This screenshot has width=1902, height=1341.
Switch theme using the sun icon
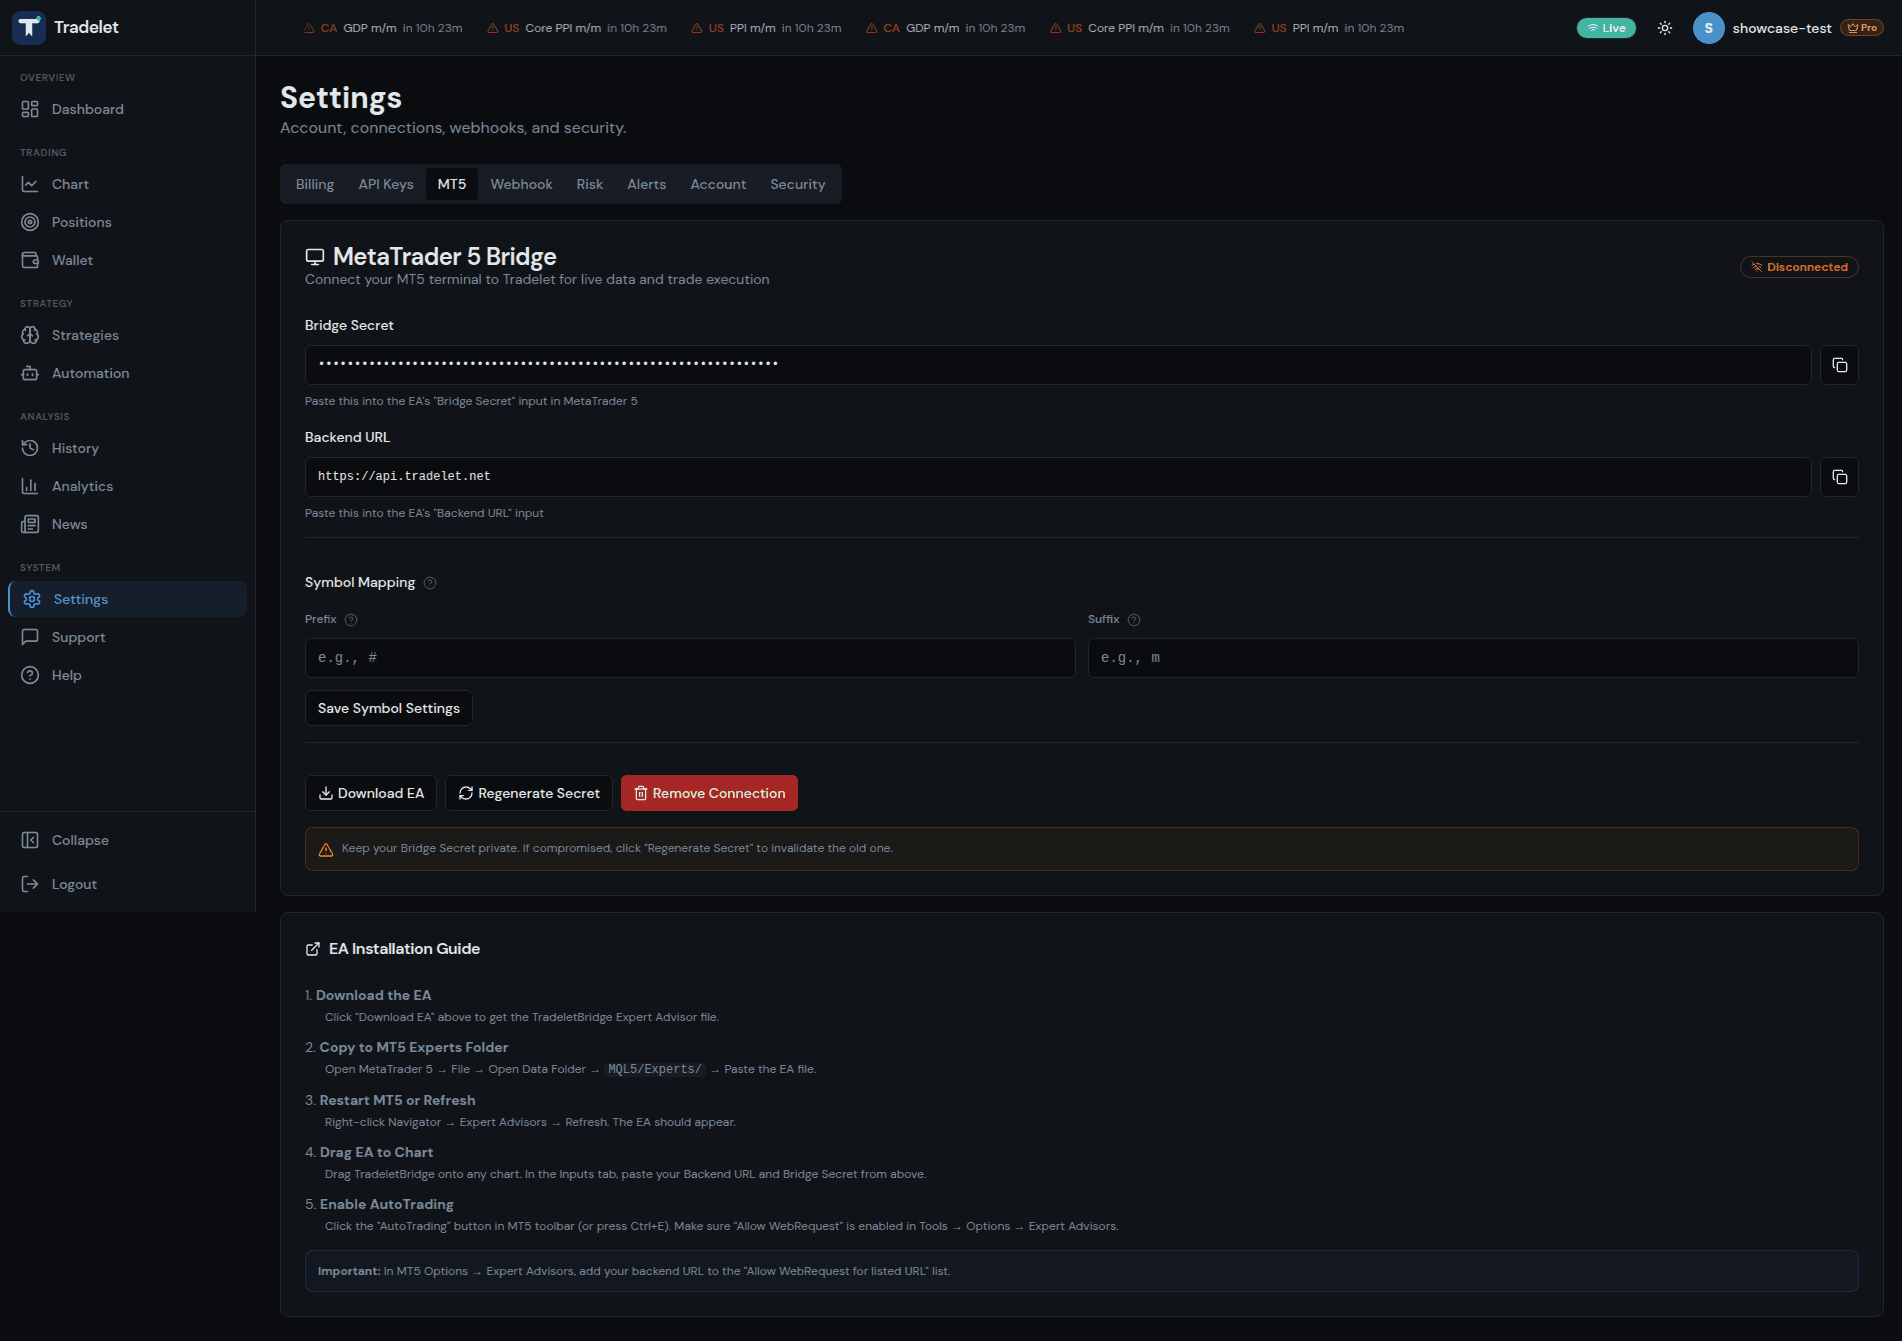pyautogui.click(x=1664, y=28)
